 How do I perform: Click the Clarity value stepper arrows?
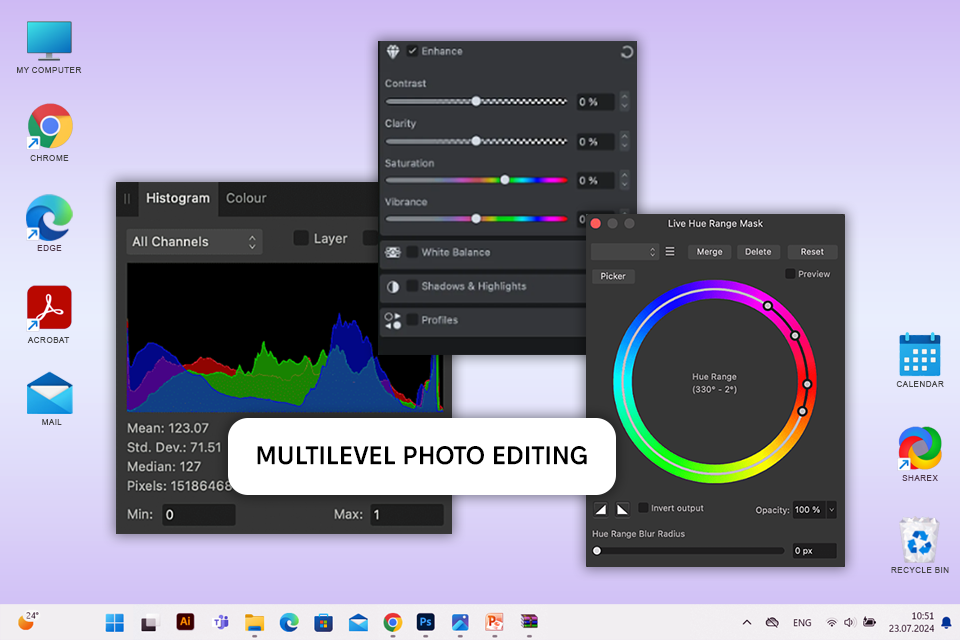(x=624, y=141)
